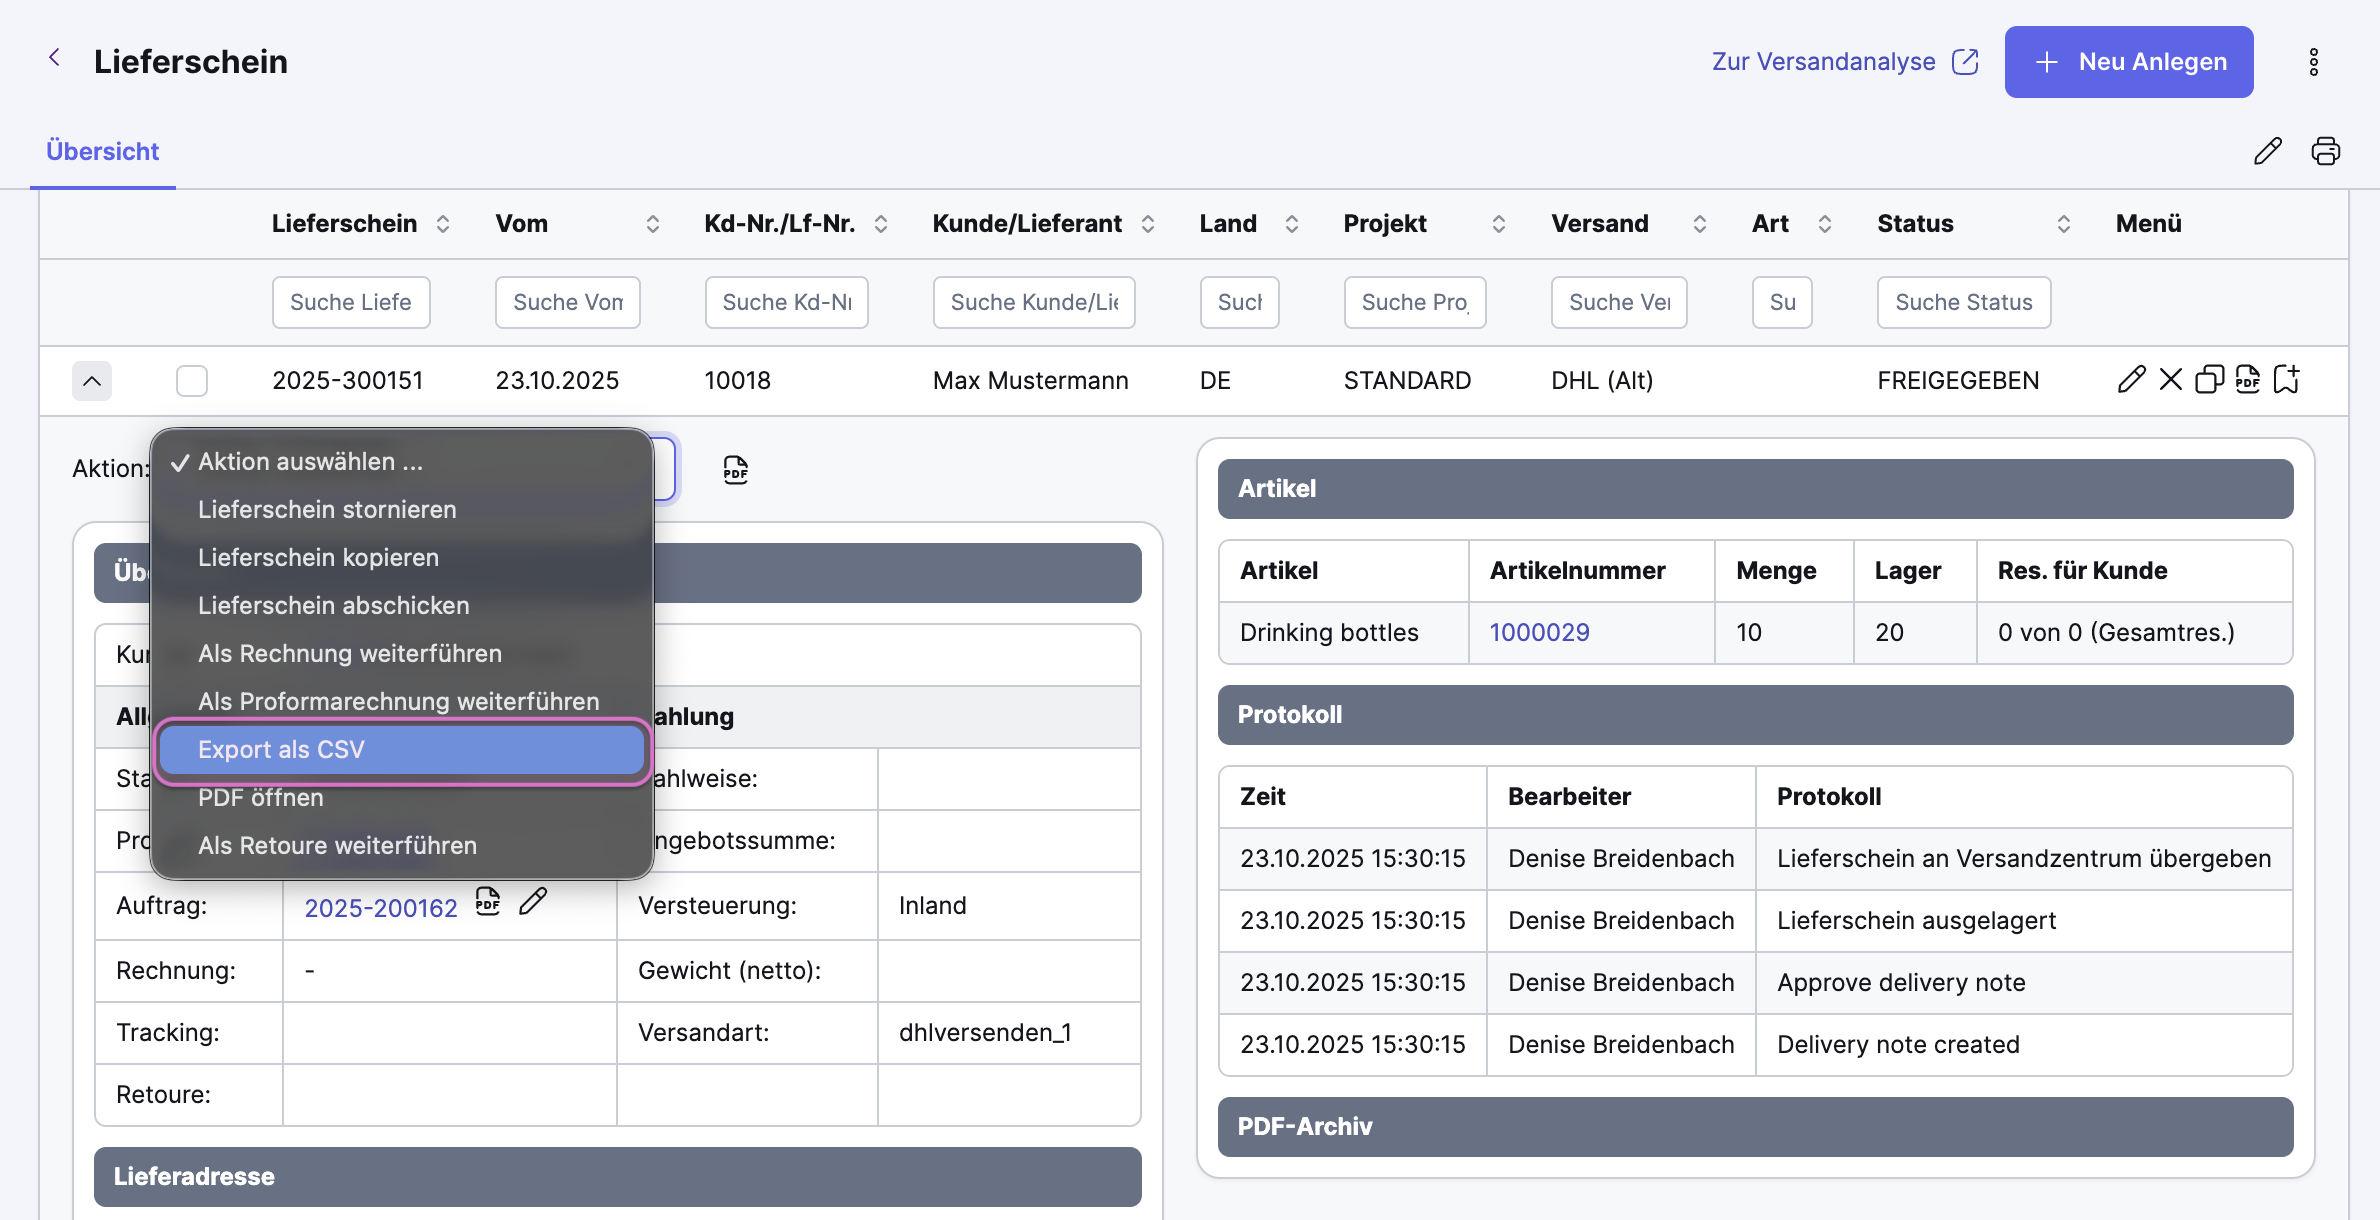Choose Lieferschein stornieren option
Image resolution: width=2380 pixels, height=1220 pixels.
(327, 510)
